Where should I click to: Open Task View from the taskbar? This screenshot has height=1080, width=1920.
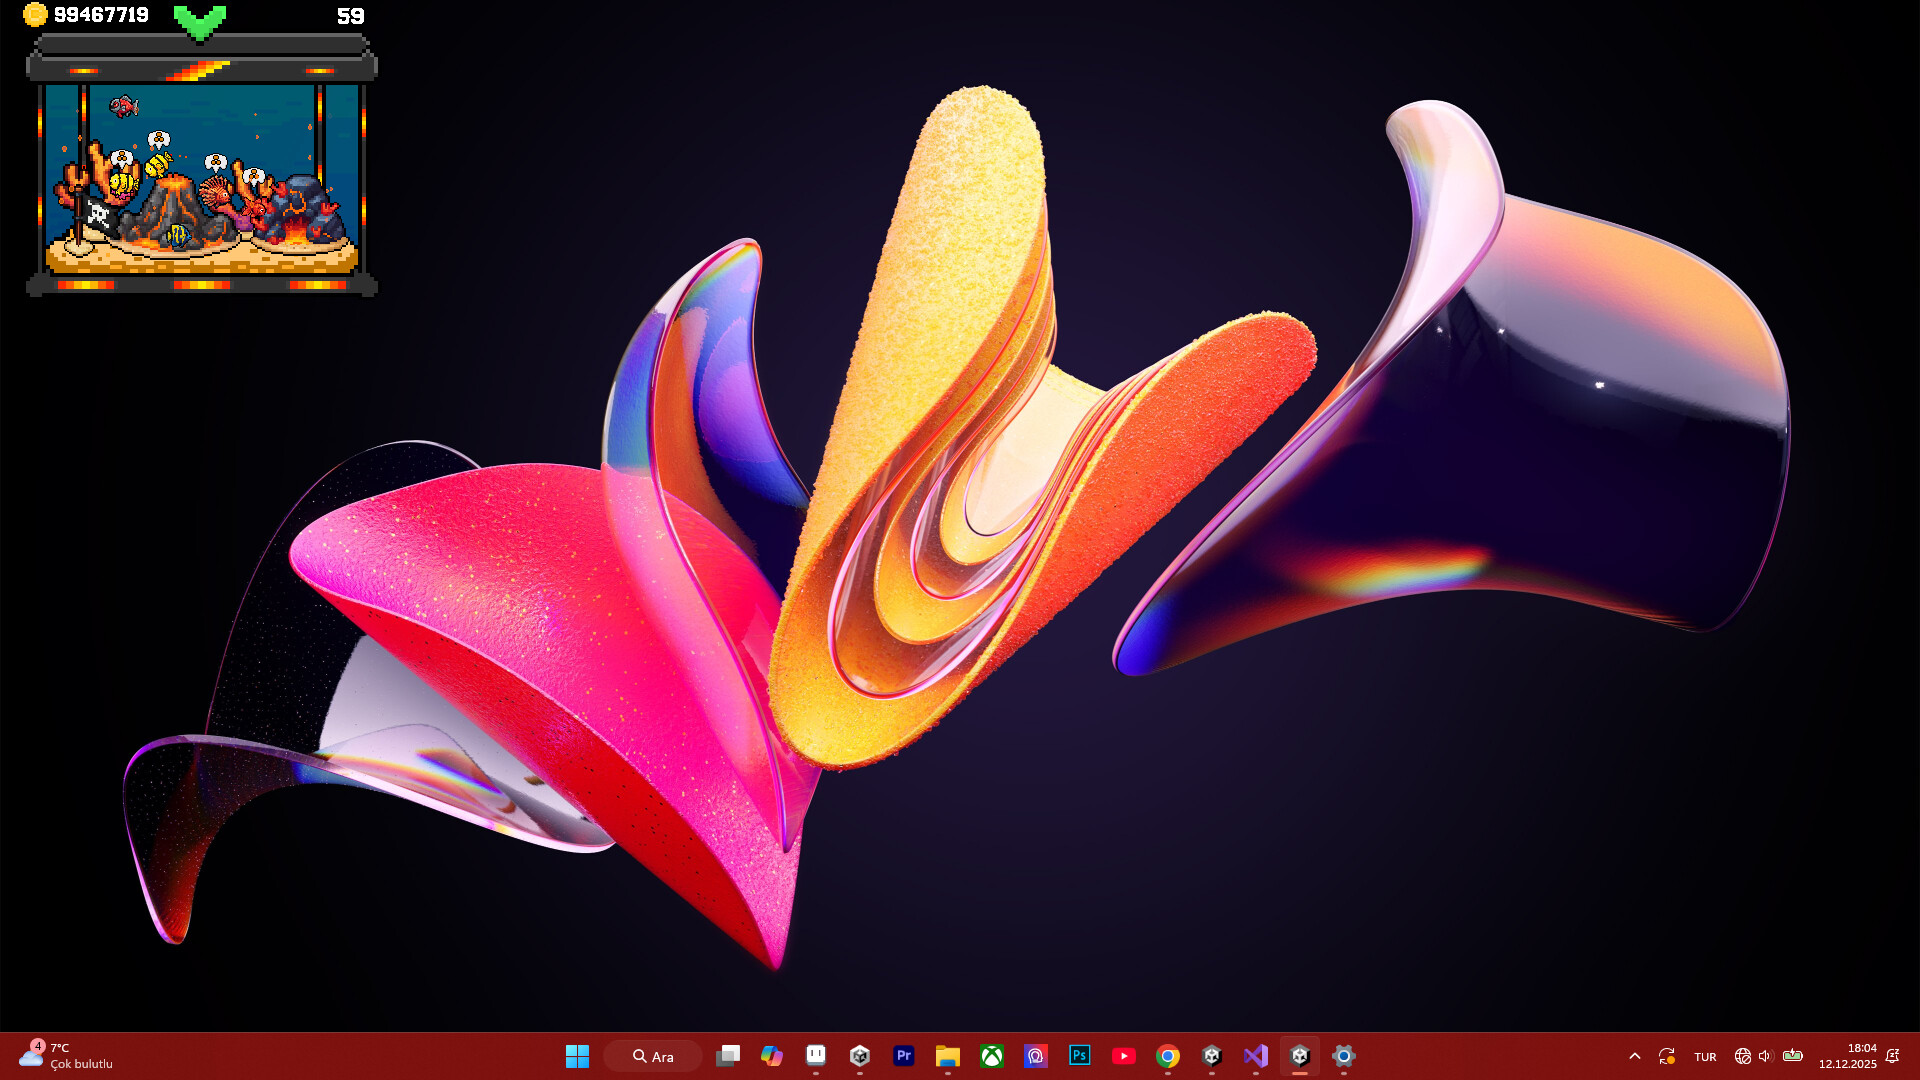click(x=728, y=1056)
